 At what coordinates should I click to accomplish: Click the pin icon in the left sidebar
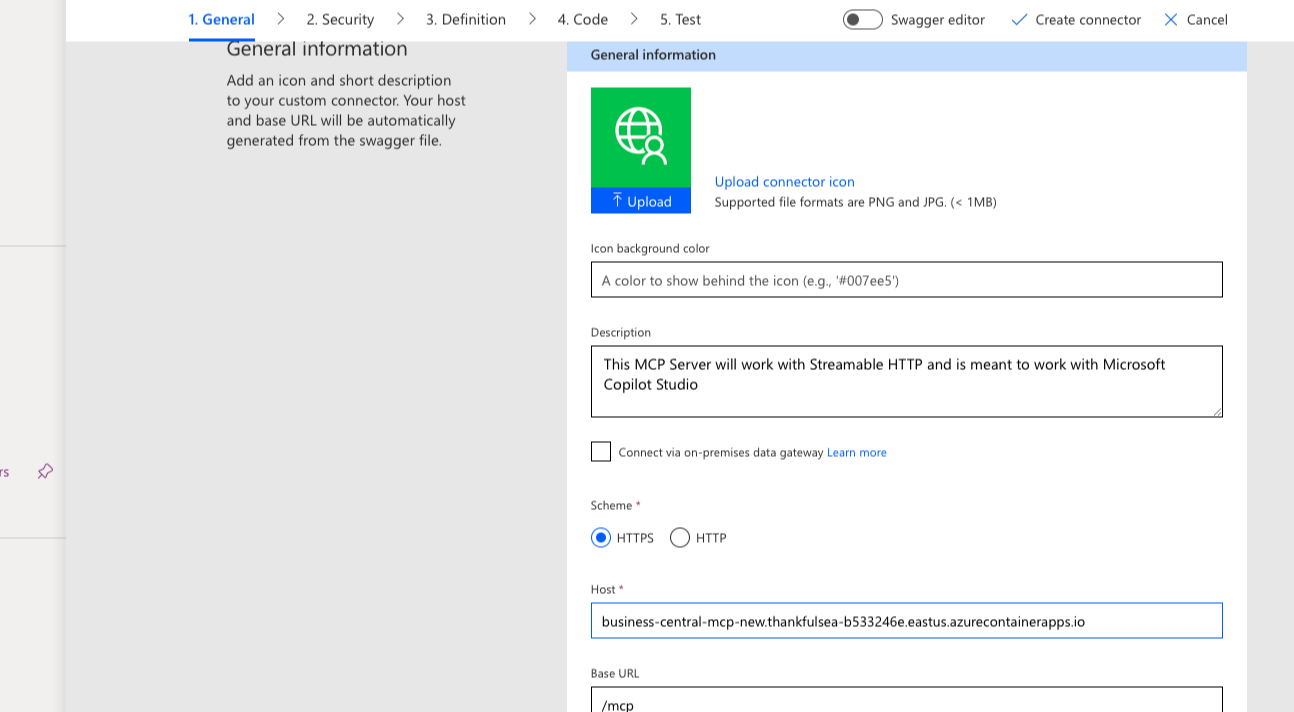[x=44, y=471]
